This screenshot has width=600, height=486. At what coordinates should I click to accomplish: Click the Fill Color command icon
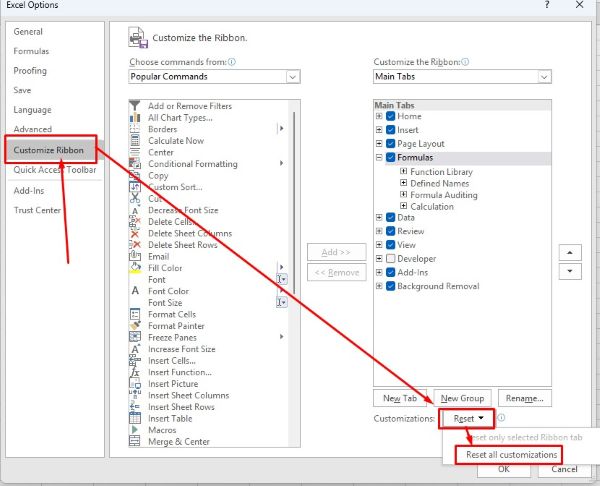[x=135, y=268]
